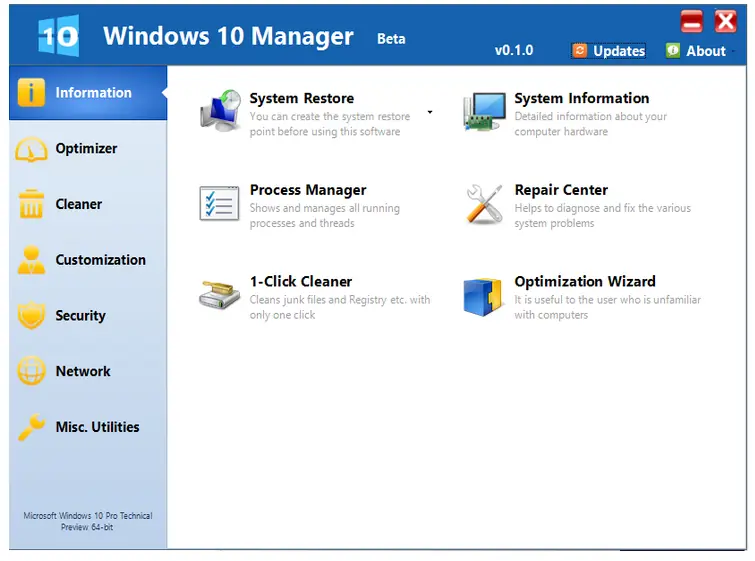The height and width of the screenshot is (561, 755).
Task: Click the System Information monitor icon
Action: [x=485, y=112]
